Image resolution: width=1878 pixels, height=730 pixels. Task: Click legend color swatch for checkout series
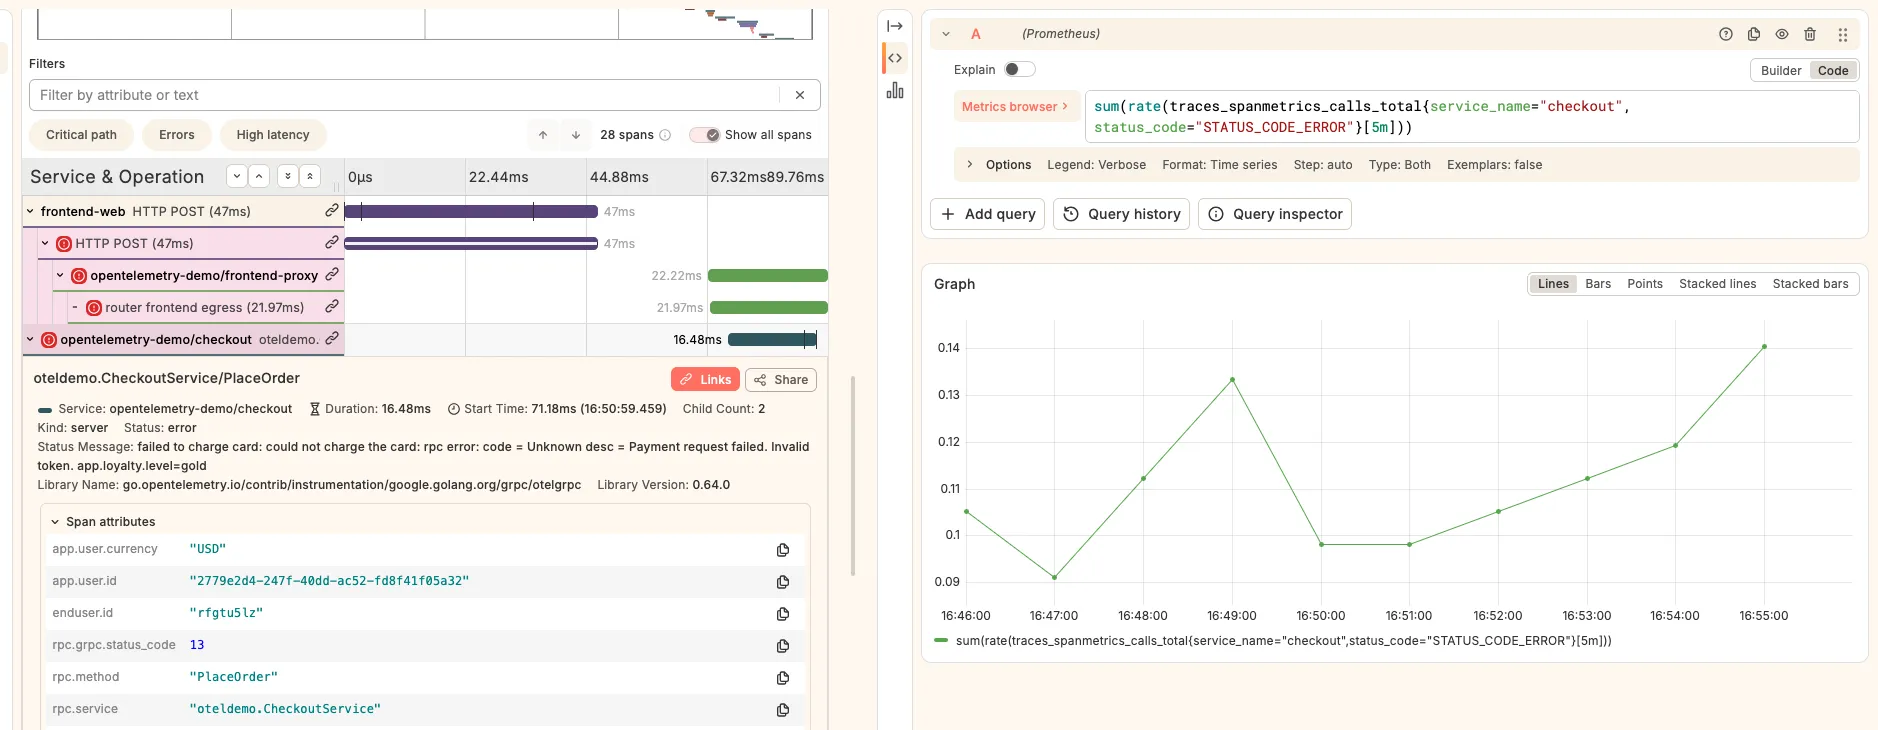tap(941, 641)
